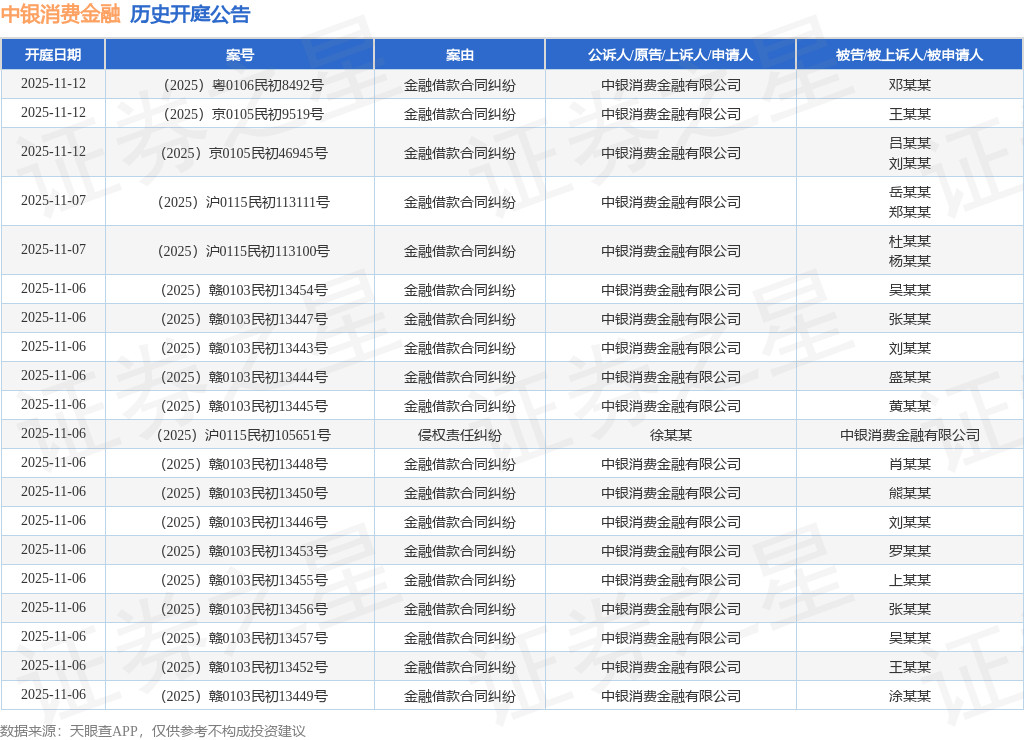Click defendant 王某某 in 9519号 row
The image size is (1024, 740).
(x=910, y=114)
